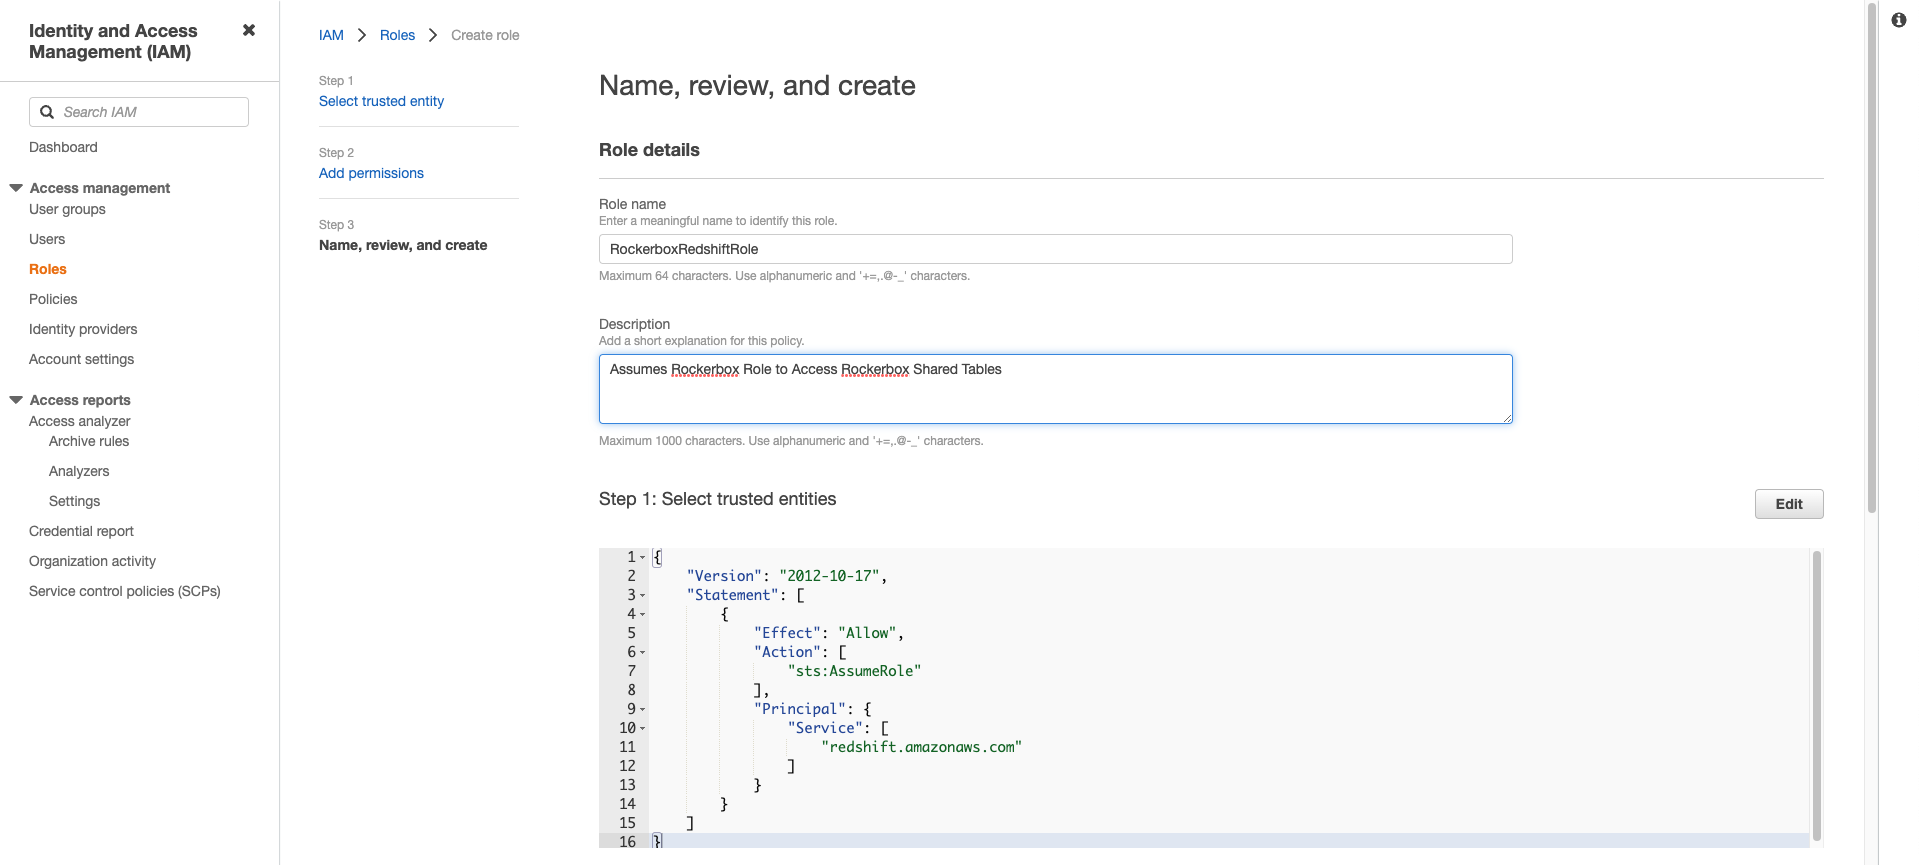Screen dimensions: 1919x865
Task: Edit the trusted entities policy
Action: [x=1788, y=504]
